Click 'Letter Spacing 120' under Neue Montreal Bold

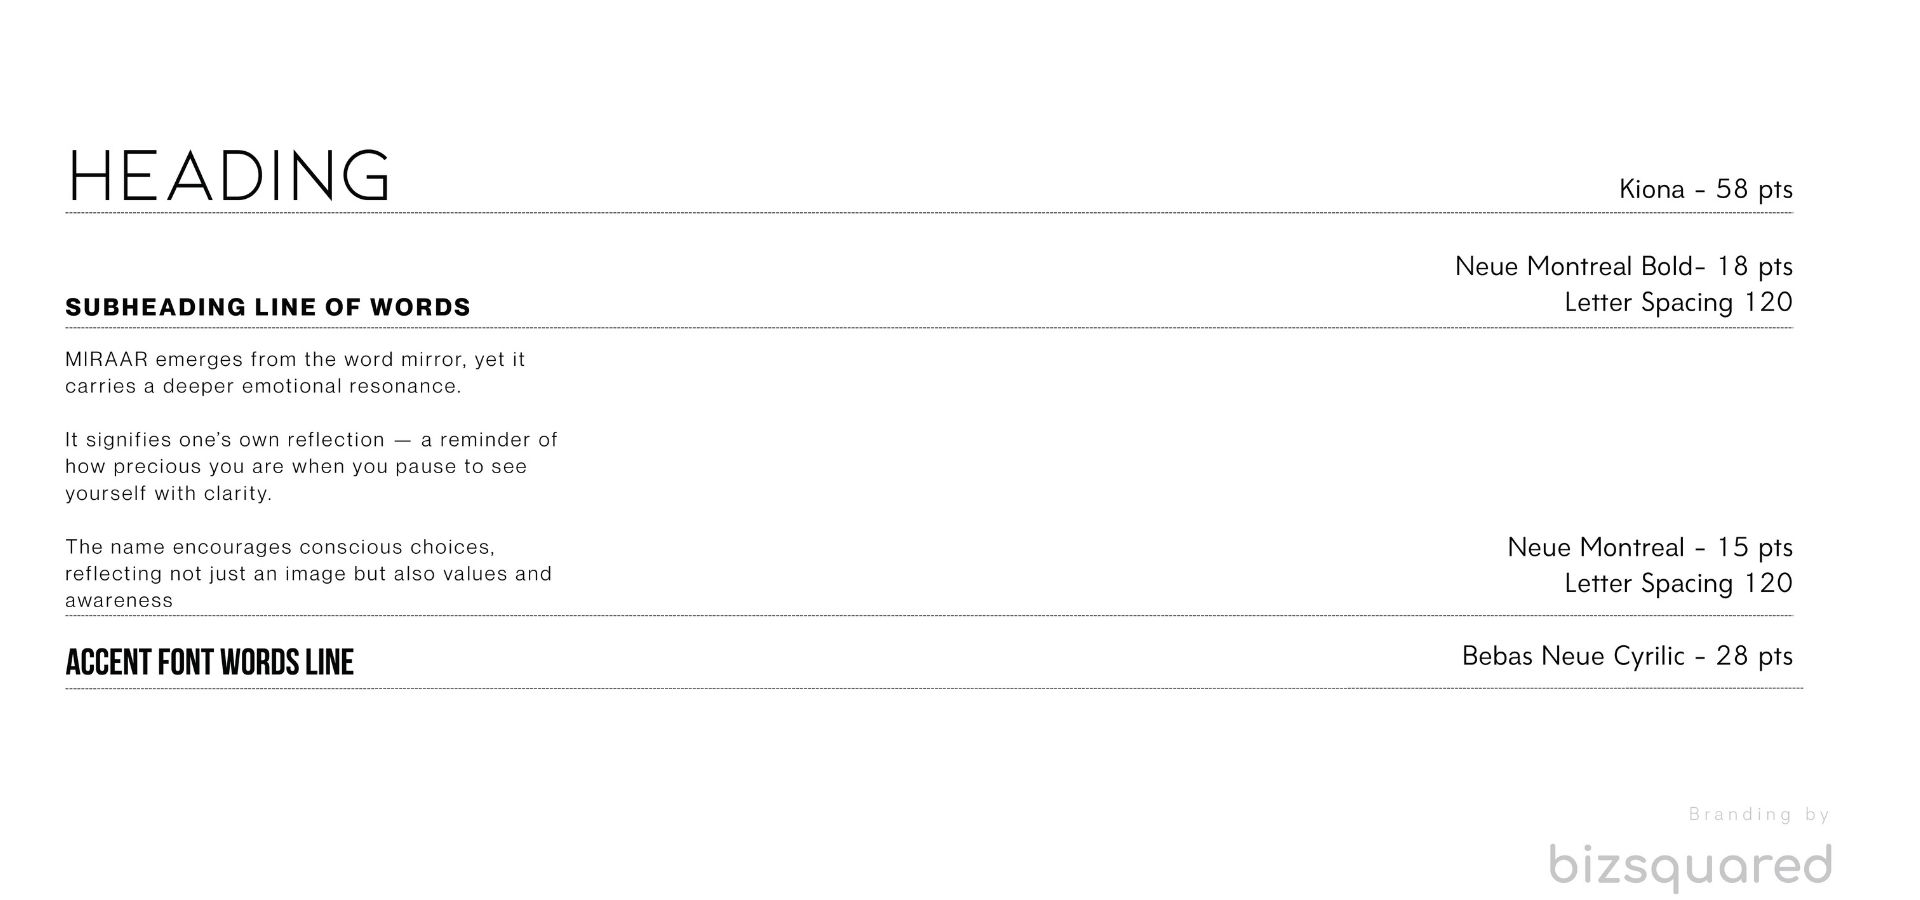[x=1679, y=302]
